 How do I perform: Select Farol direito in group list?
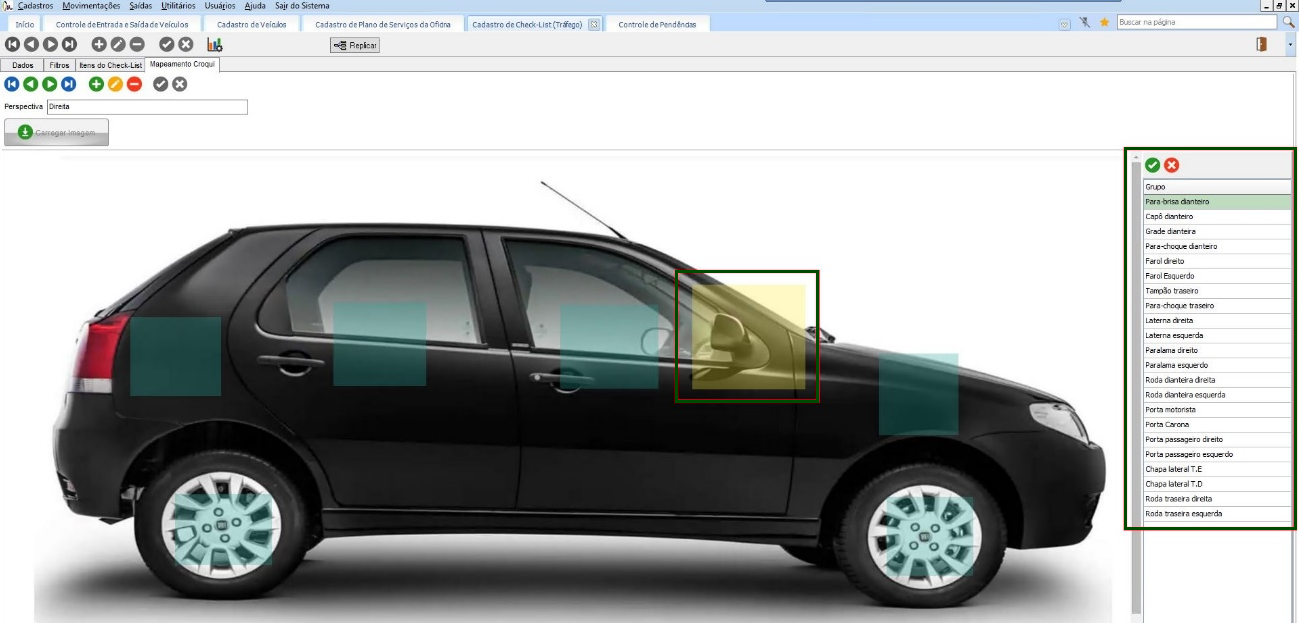pyautogui.click(x=1217, y=261)
